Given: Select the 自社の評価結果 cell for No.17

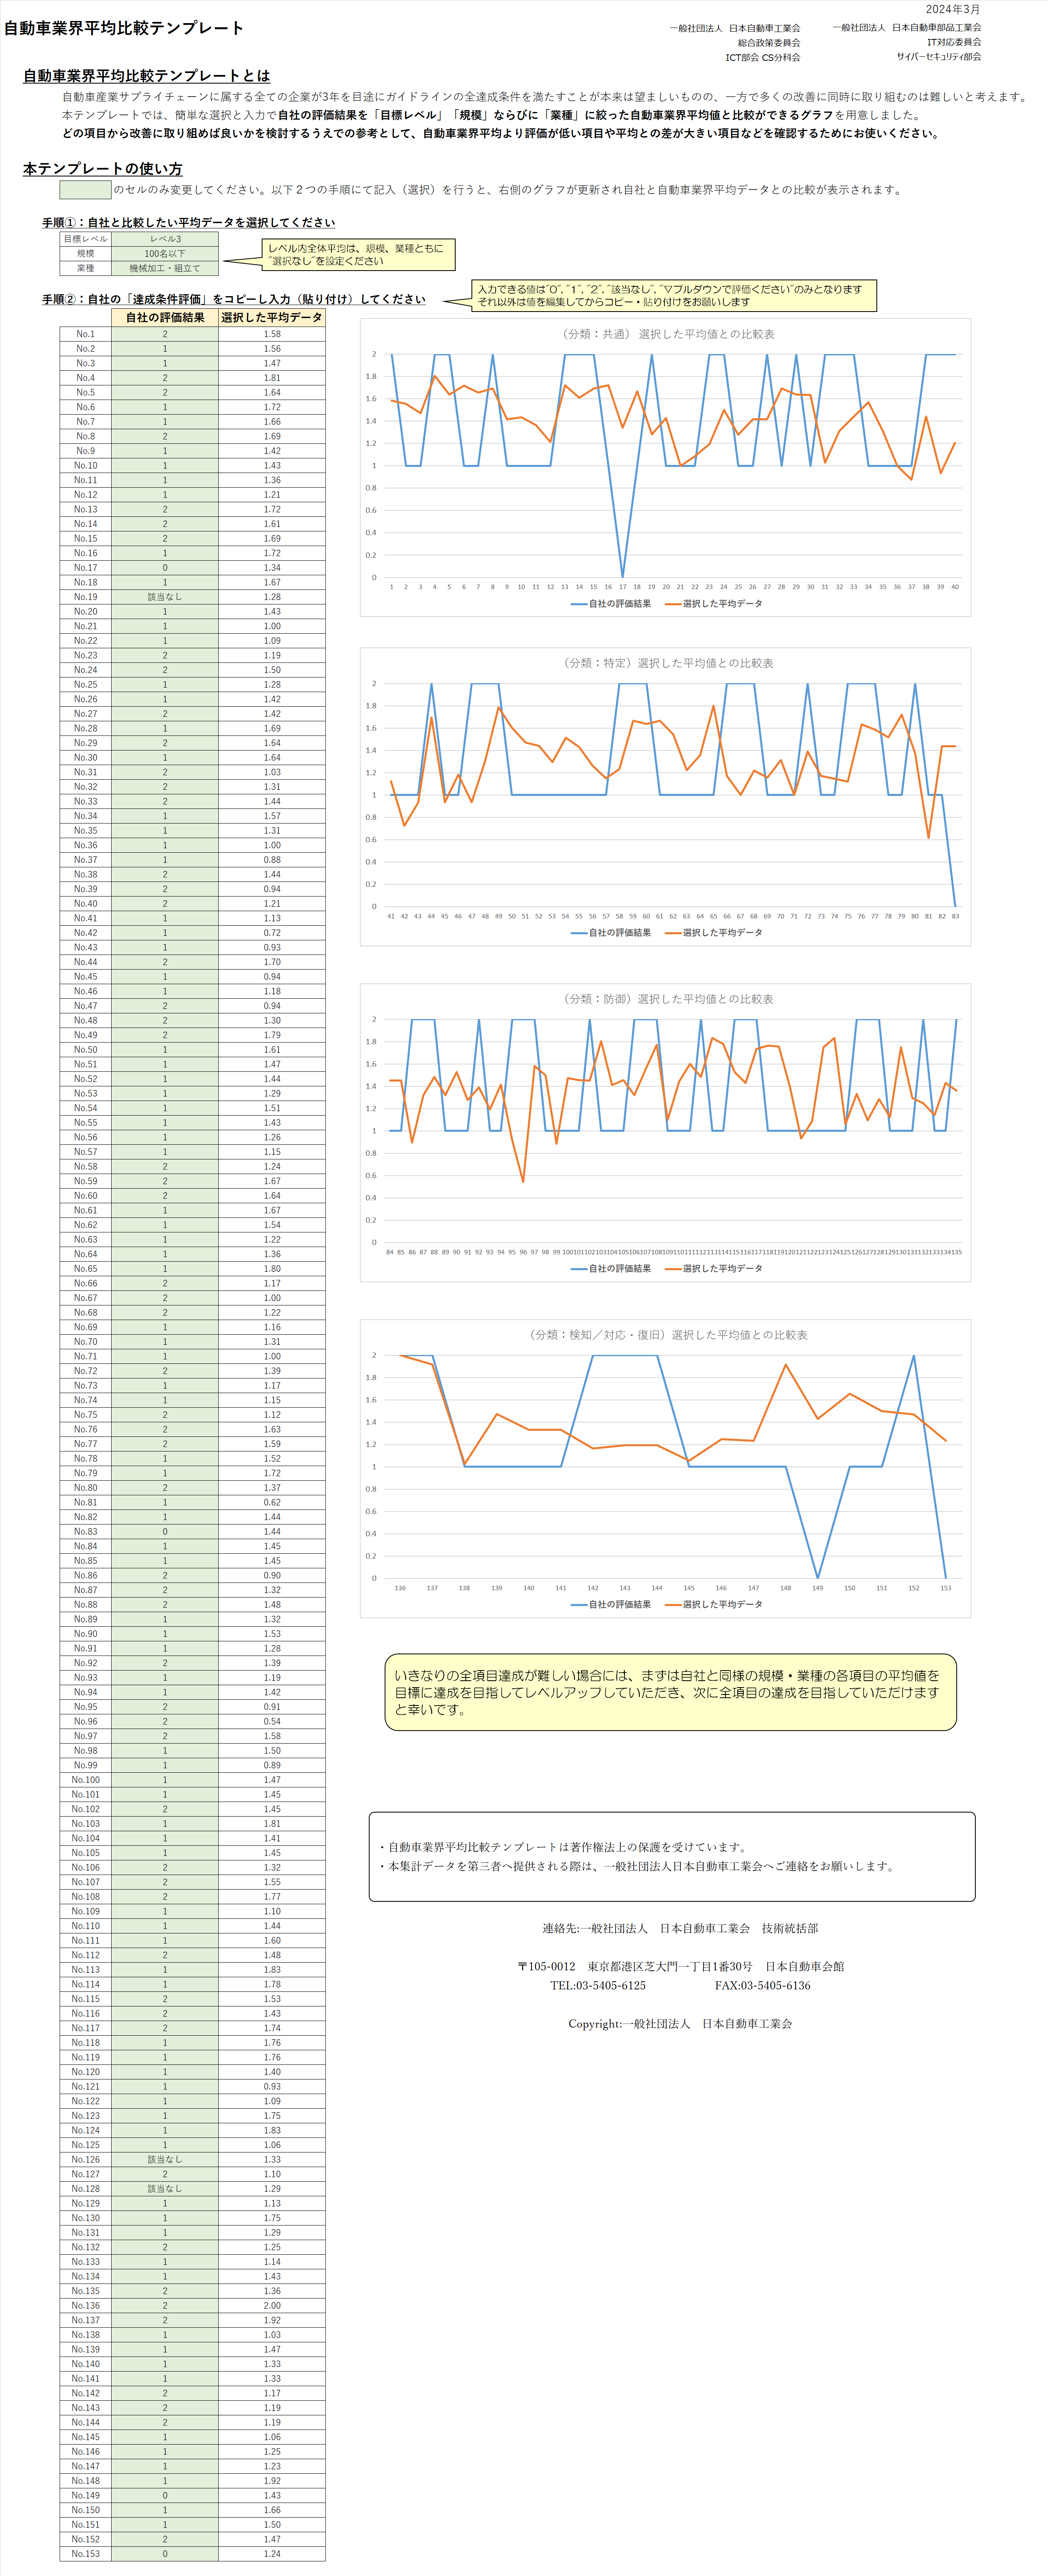Looking at the screenshot, I should (x=165, y=568).
